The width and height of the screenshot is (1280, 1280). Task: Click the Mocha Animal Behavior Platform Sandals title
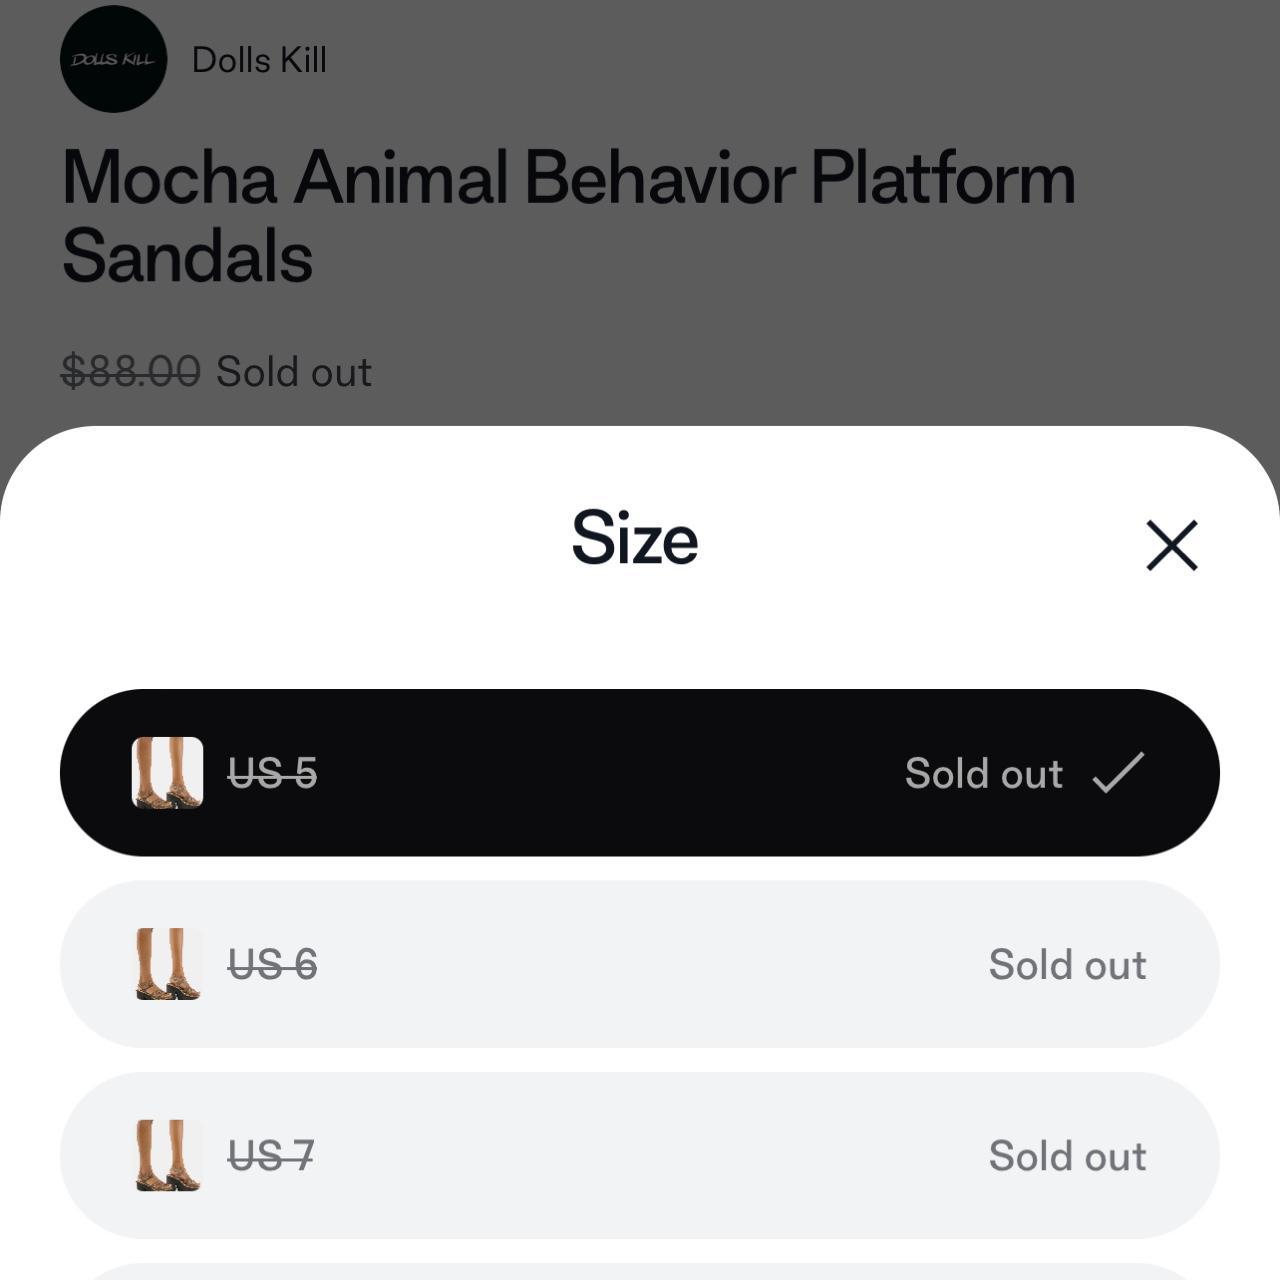568,216
